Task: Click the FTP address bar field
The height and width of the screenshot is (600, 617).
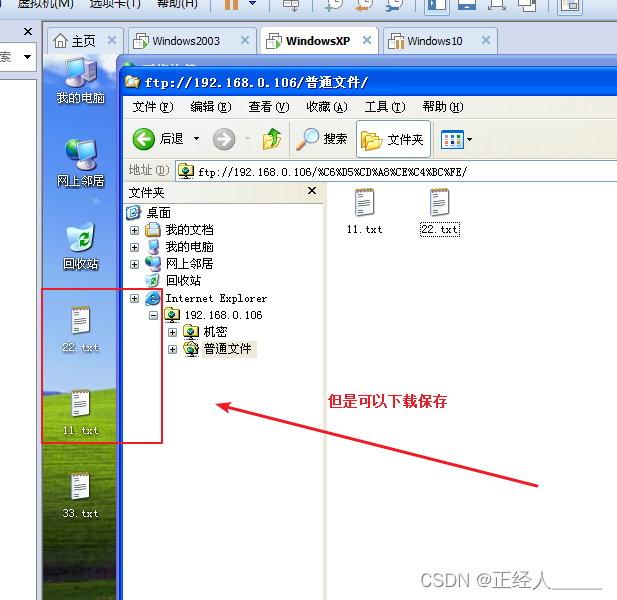Action: [396, 172]
